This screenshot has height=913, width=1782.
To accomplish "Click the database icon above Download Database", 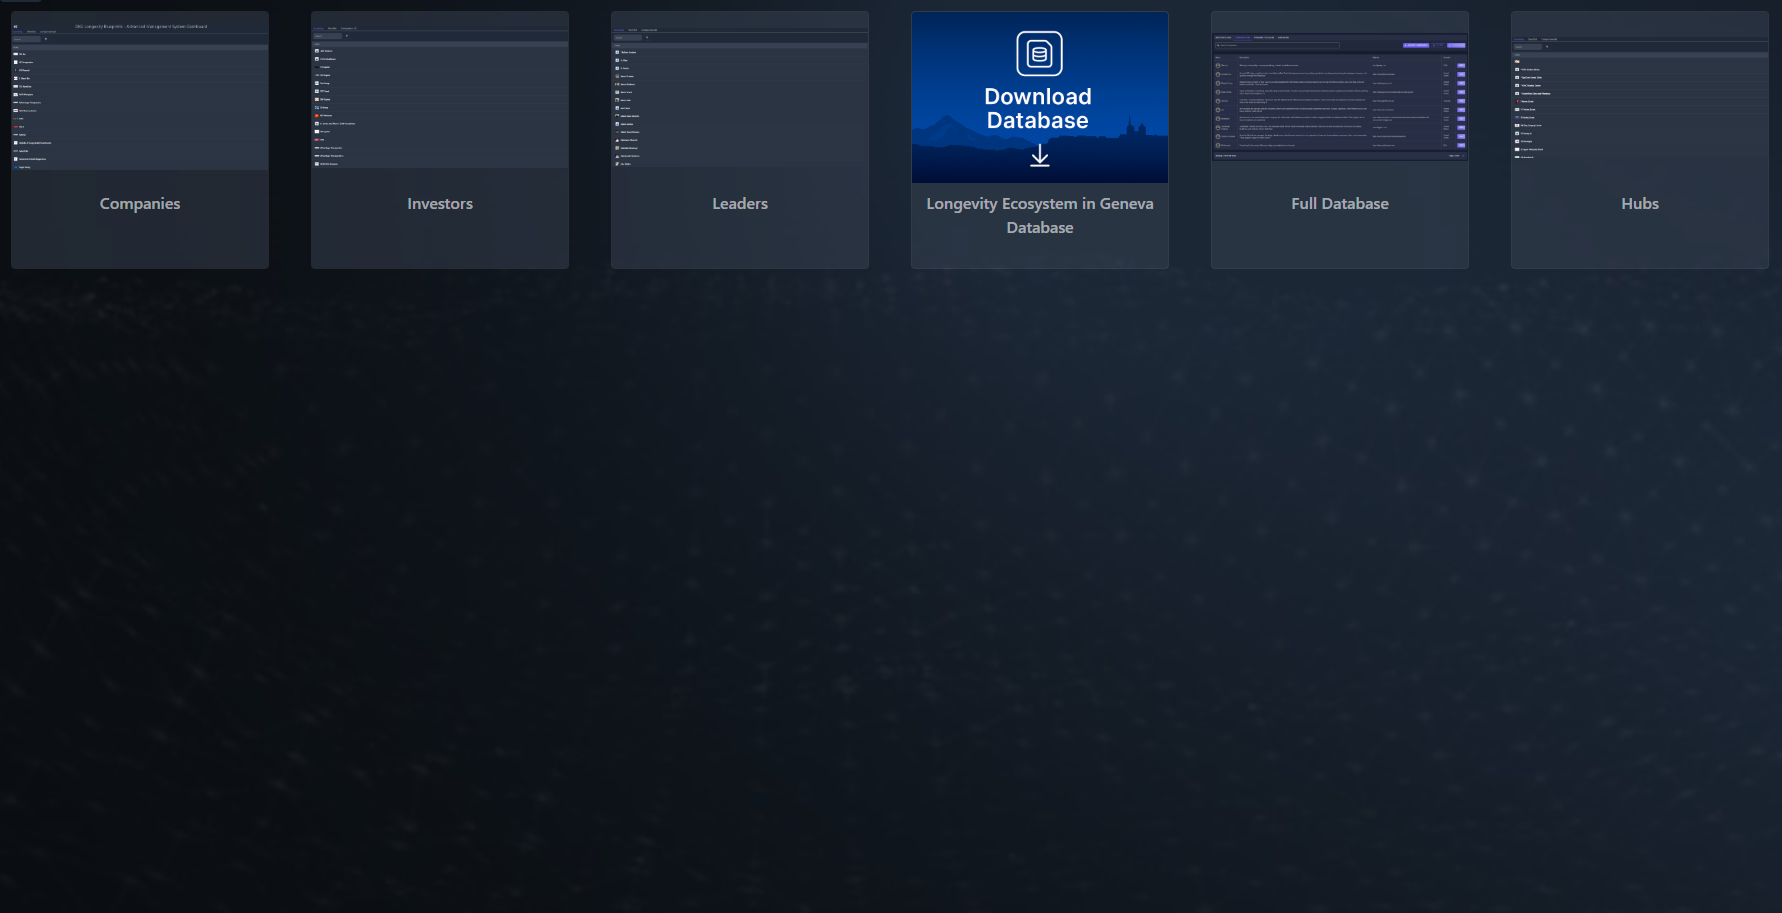I will click(1039, 54).
